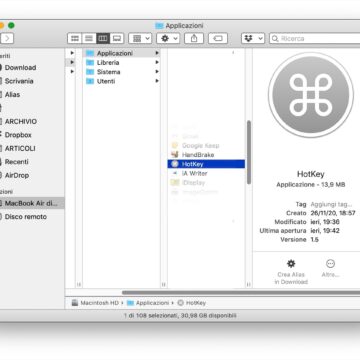Click the applications column vertical scrollbar
Viewport: 360px width, 360px height.
coord(249,152)
